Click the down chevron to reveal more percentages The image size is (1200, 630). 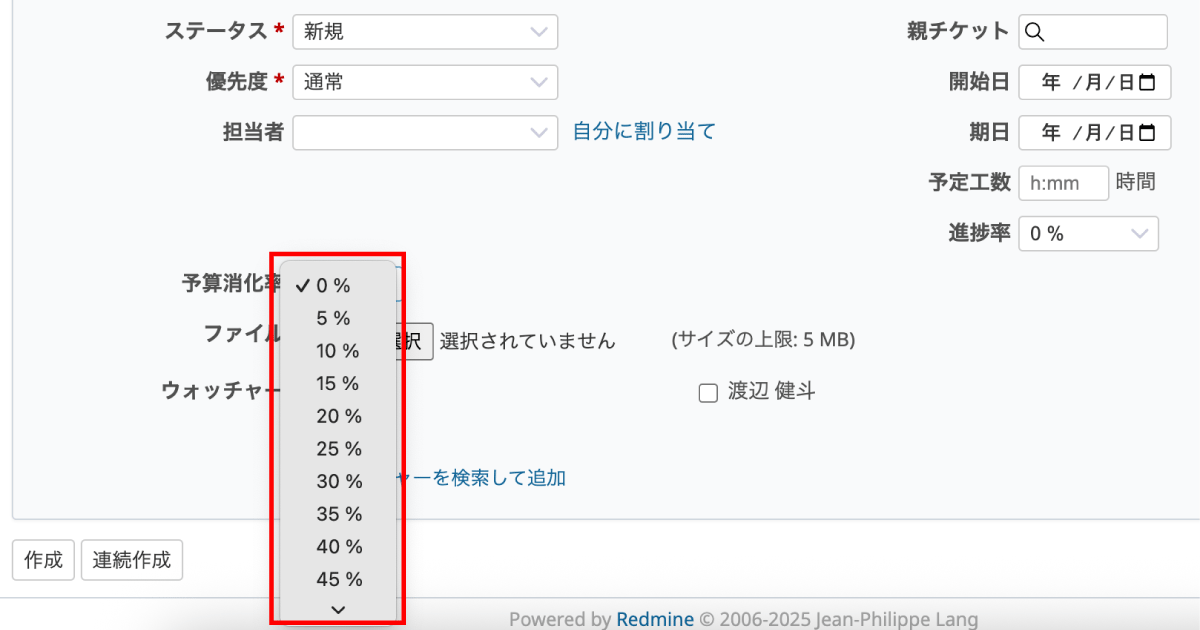(338, 608)
